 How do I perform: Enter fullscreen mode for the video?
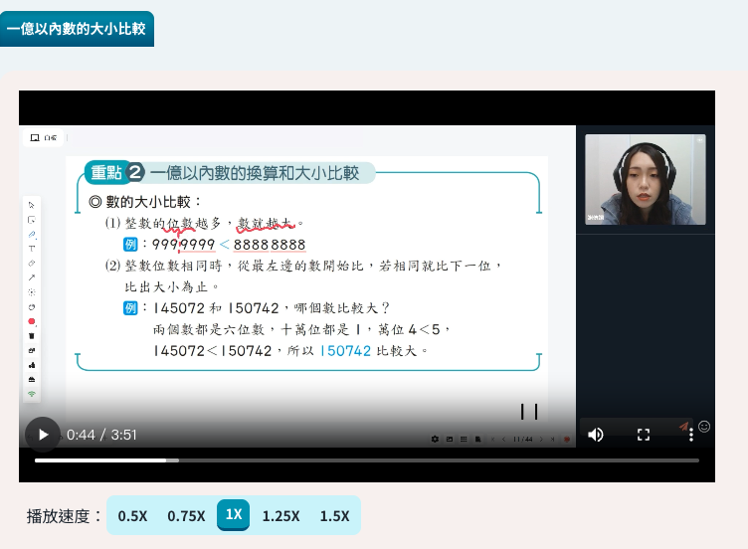[x=643, y=434]
